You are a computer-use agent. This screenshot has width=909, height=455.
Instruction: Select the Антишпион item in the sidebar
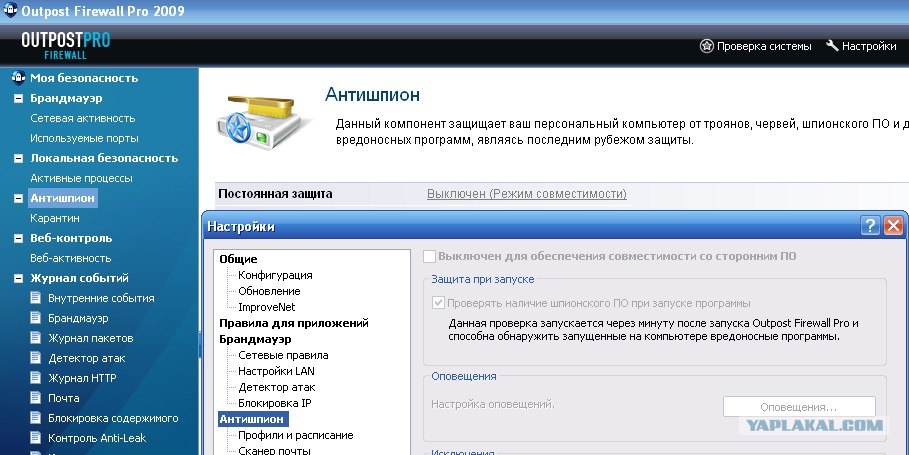click(63, 198)
